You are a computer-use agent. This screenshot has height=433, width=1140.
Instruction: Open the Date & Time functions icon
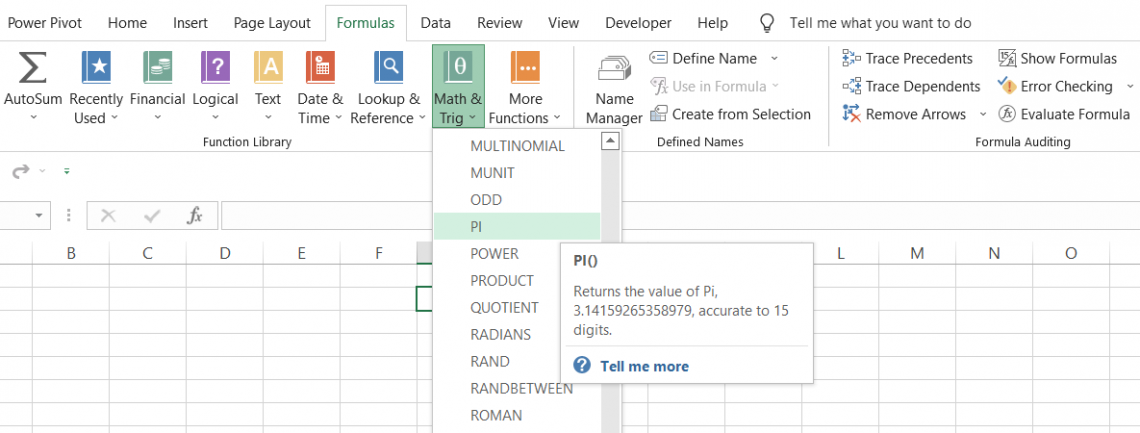pos(320,68)
